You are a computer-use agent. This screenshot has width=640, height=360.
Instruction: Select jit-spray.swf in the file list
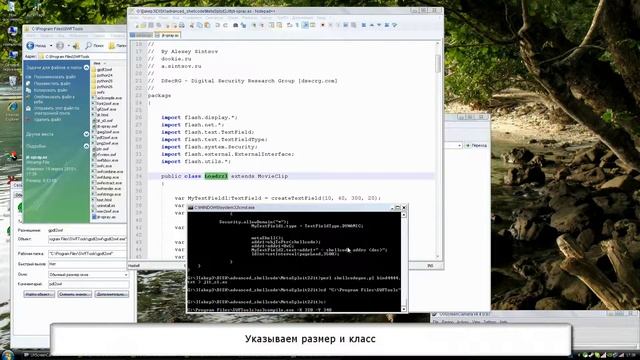(x=105, y=126)
